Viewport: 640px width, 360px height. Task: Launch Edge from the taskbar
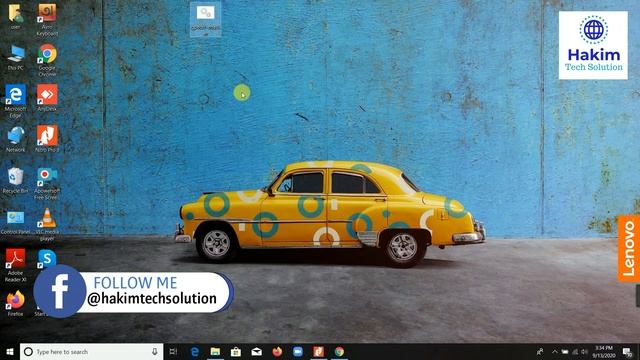tap(195, 351)
